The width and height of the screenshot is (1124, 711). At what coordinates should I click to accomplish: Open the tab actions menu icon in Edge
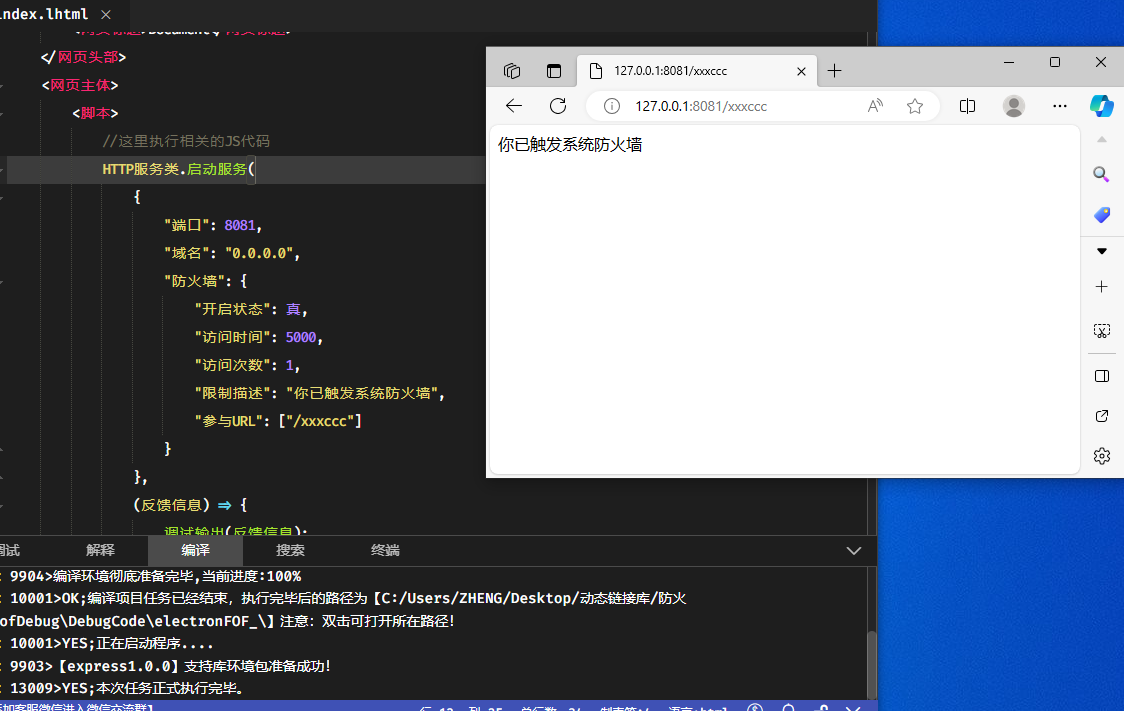click(553, 71)
